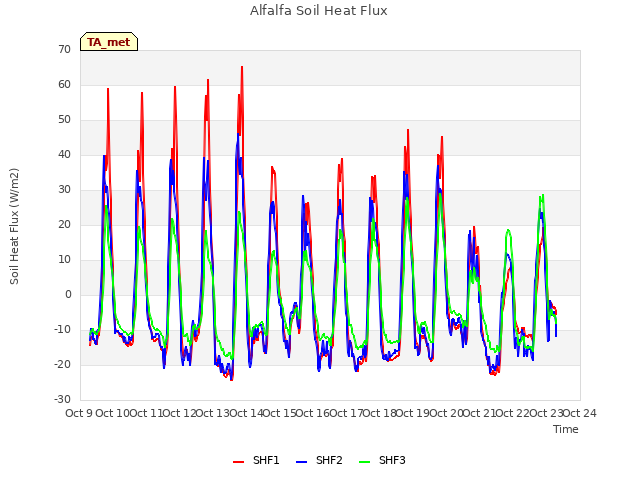Viewport: 640px width, 480px height.
Task: Click the 70 y-axis tick label
Action: click(64, 49)
